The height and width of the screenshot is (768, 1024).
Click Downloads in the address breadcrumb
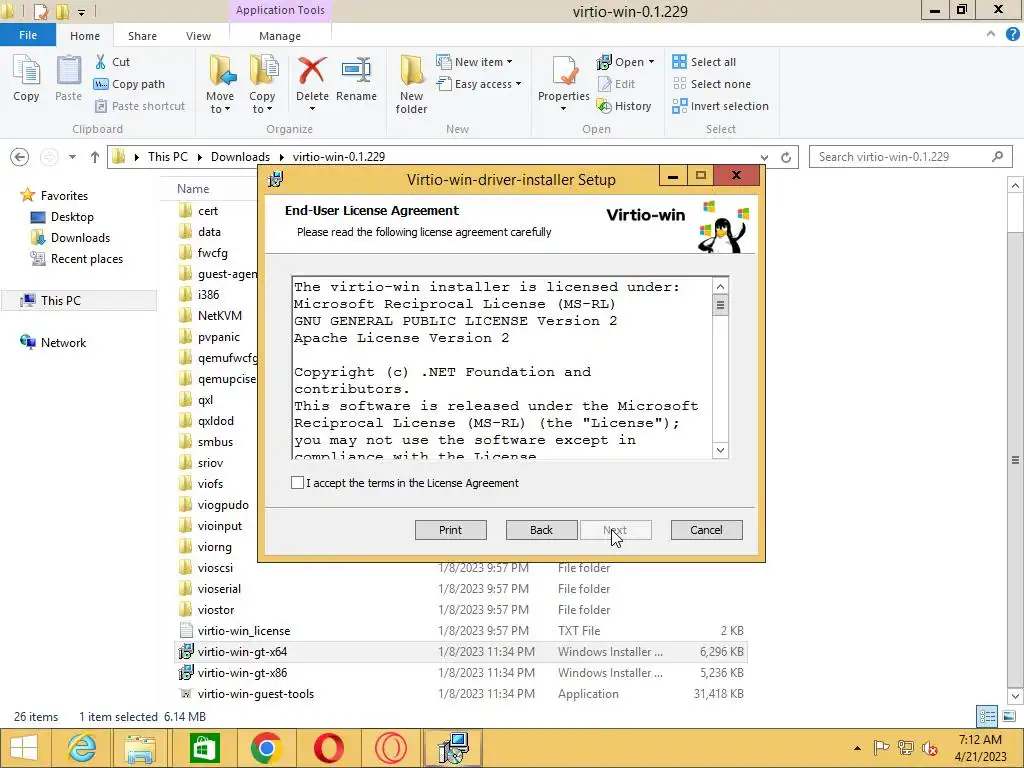pyautogui.click(x=240, y=157)
